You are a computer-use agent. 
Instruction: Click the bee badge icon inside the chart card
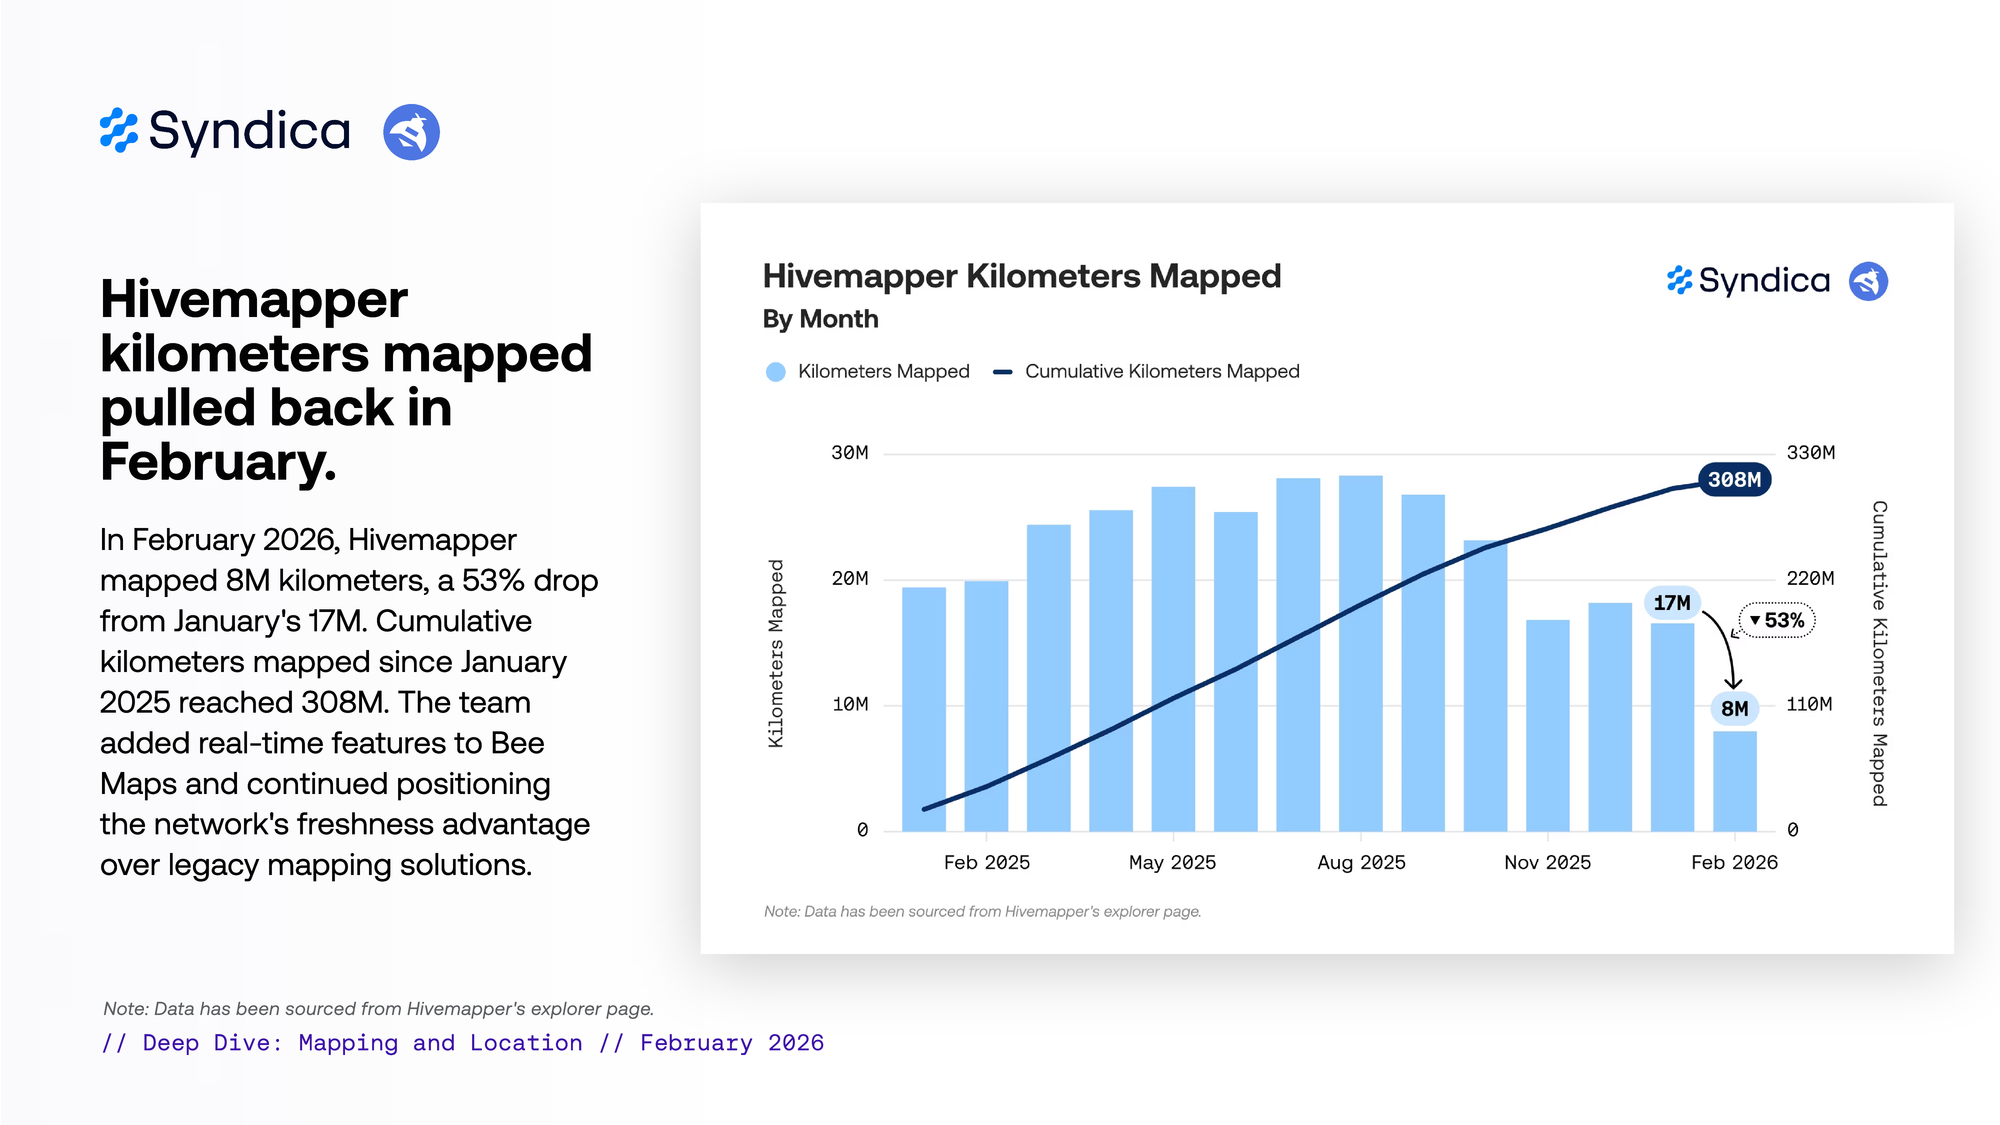pos(1868,281)
